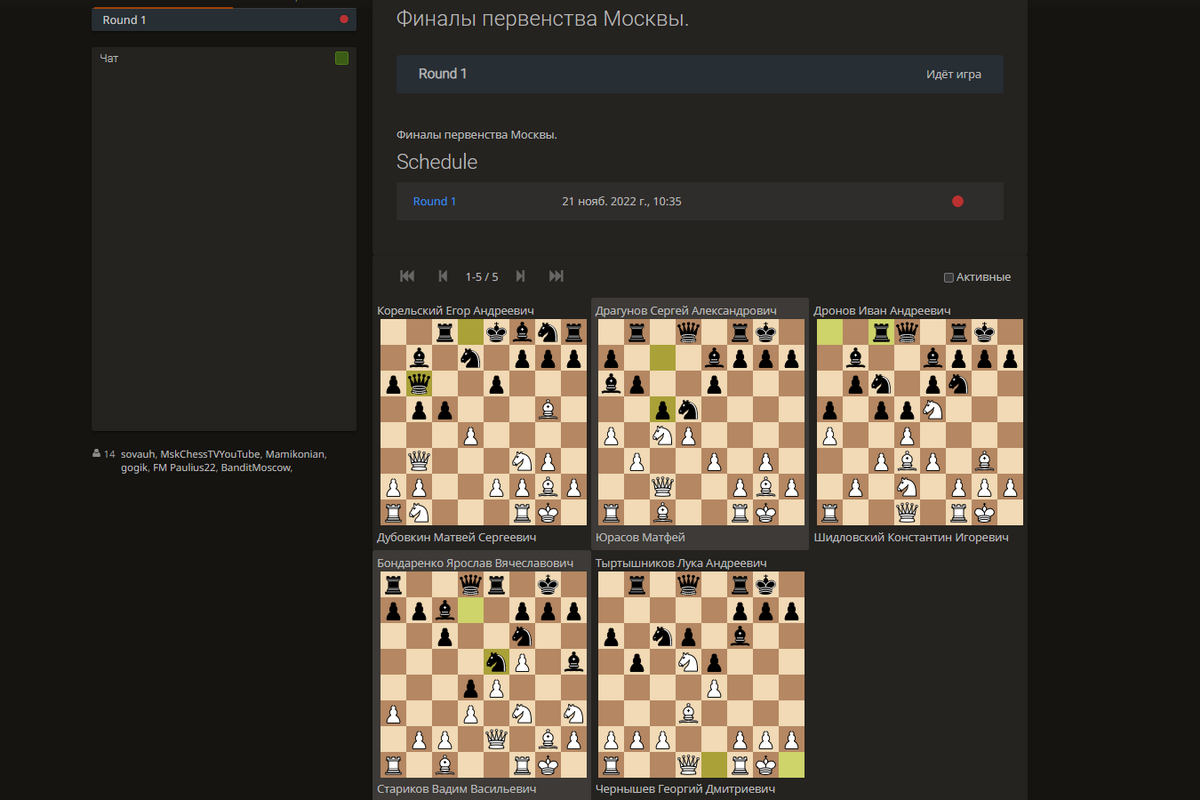Open Тыртышников vs Чернышев game board
The height and width of the screenshot is (800, 1200).
pos(701,675)
